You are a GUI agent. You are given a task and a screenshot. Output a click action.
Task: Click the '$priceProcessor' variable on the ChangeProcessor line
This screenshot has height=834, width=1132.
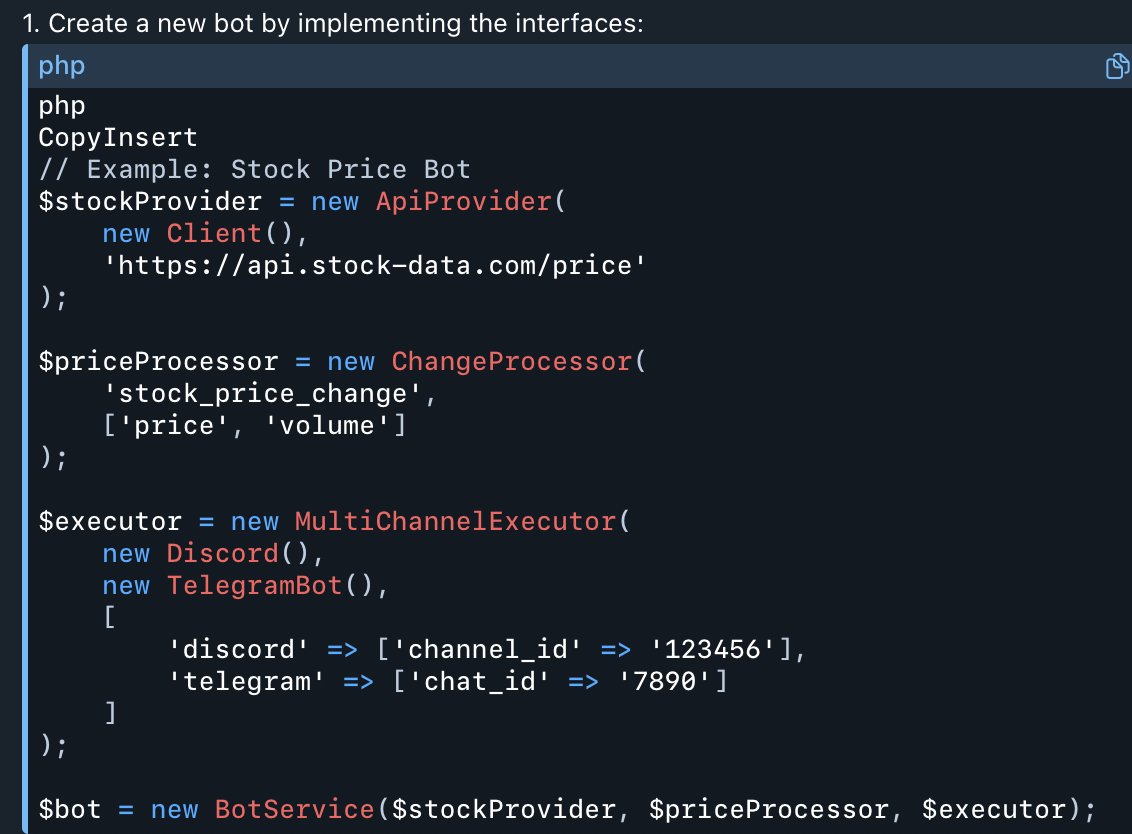[158, 361]
